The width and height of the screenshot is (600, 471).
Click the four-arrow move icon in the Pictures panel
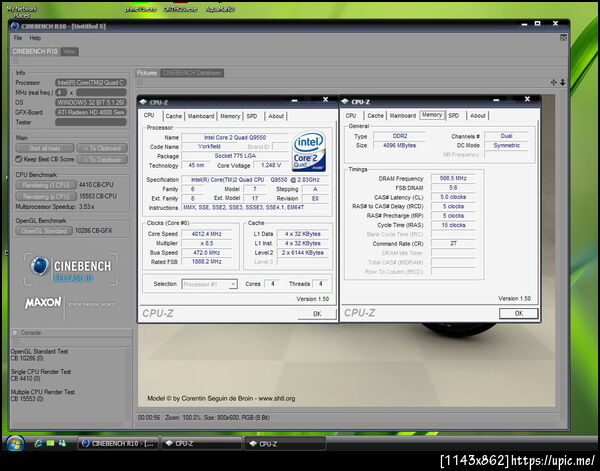click(x=553, y=82)
